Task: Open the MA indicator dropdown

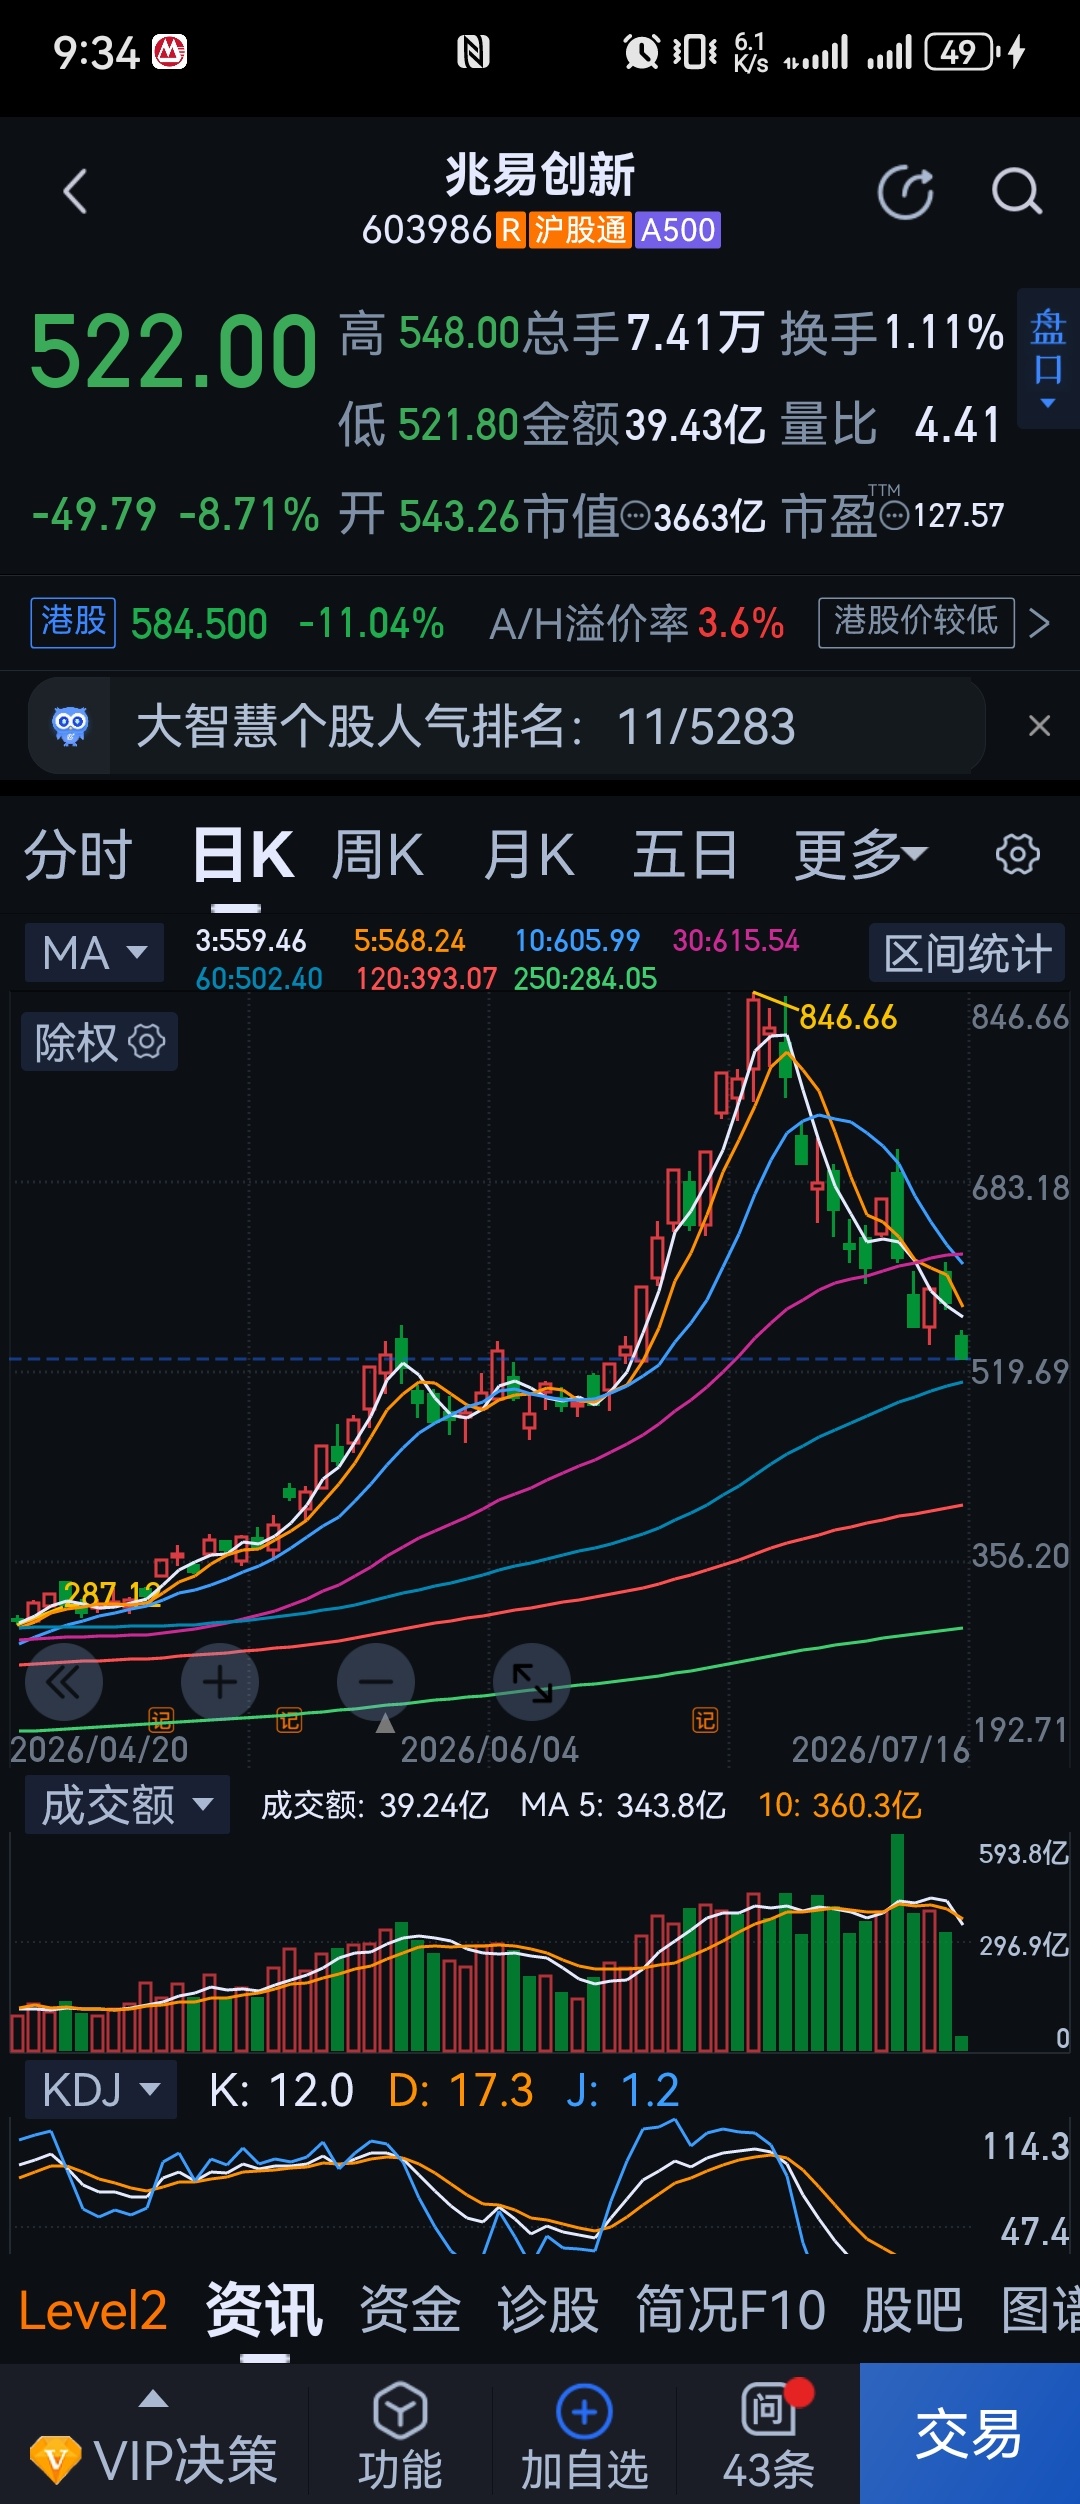Action: [x=94, y=952]
